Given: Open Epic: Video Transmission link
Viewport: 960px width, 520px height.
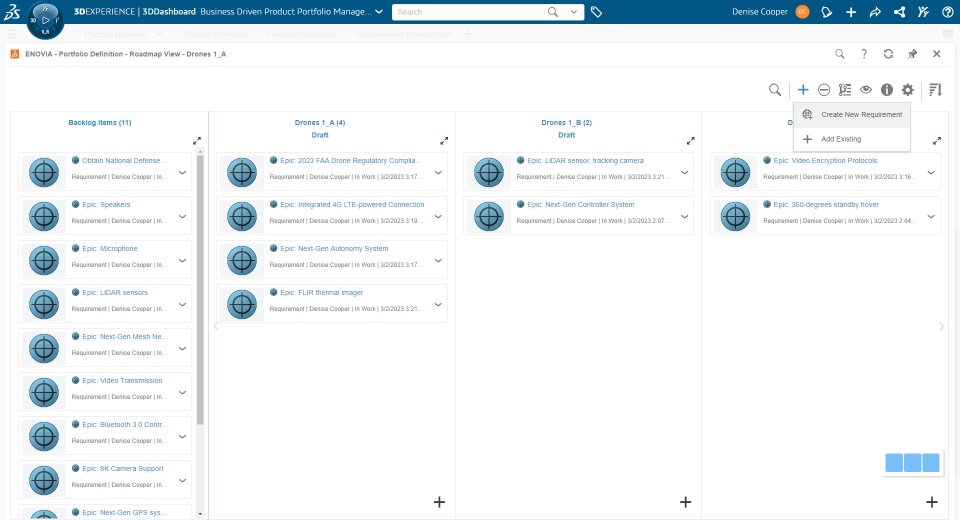Looking at the screenshot, I should 122,380.
